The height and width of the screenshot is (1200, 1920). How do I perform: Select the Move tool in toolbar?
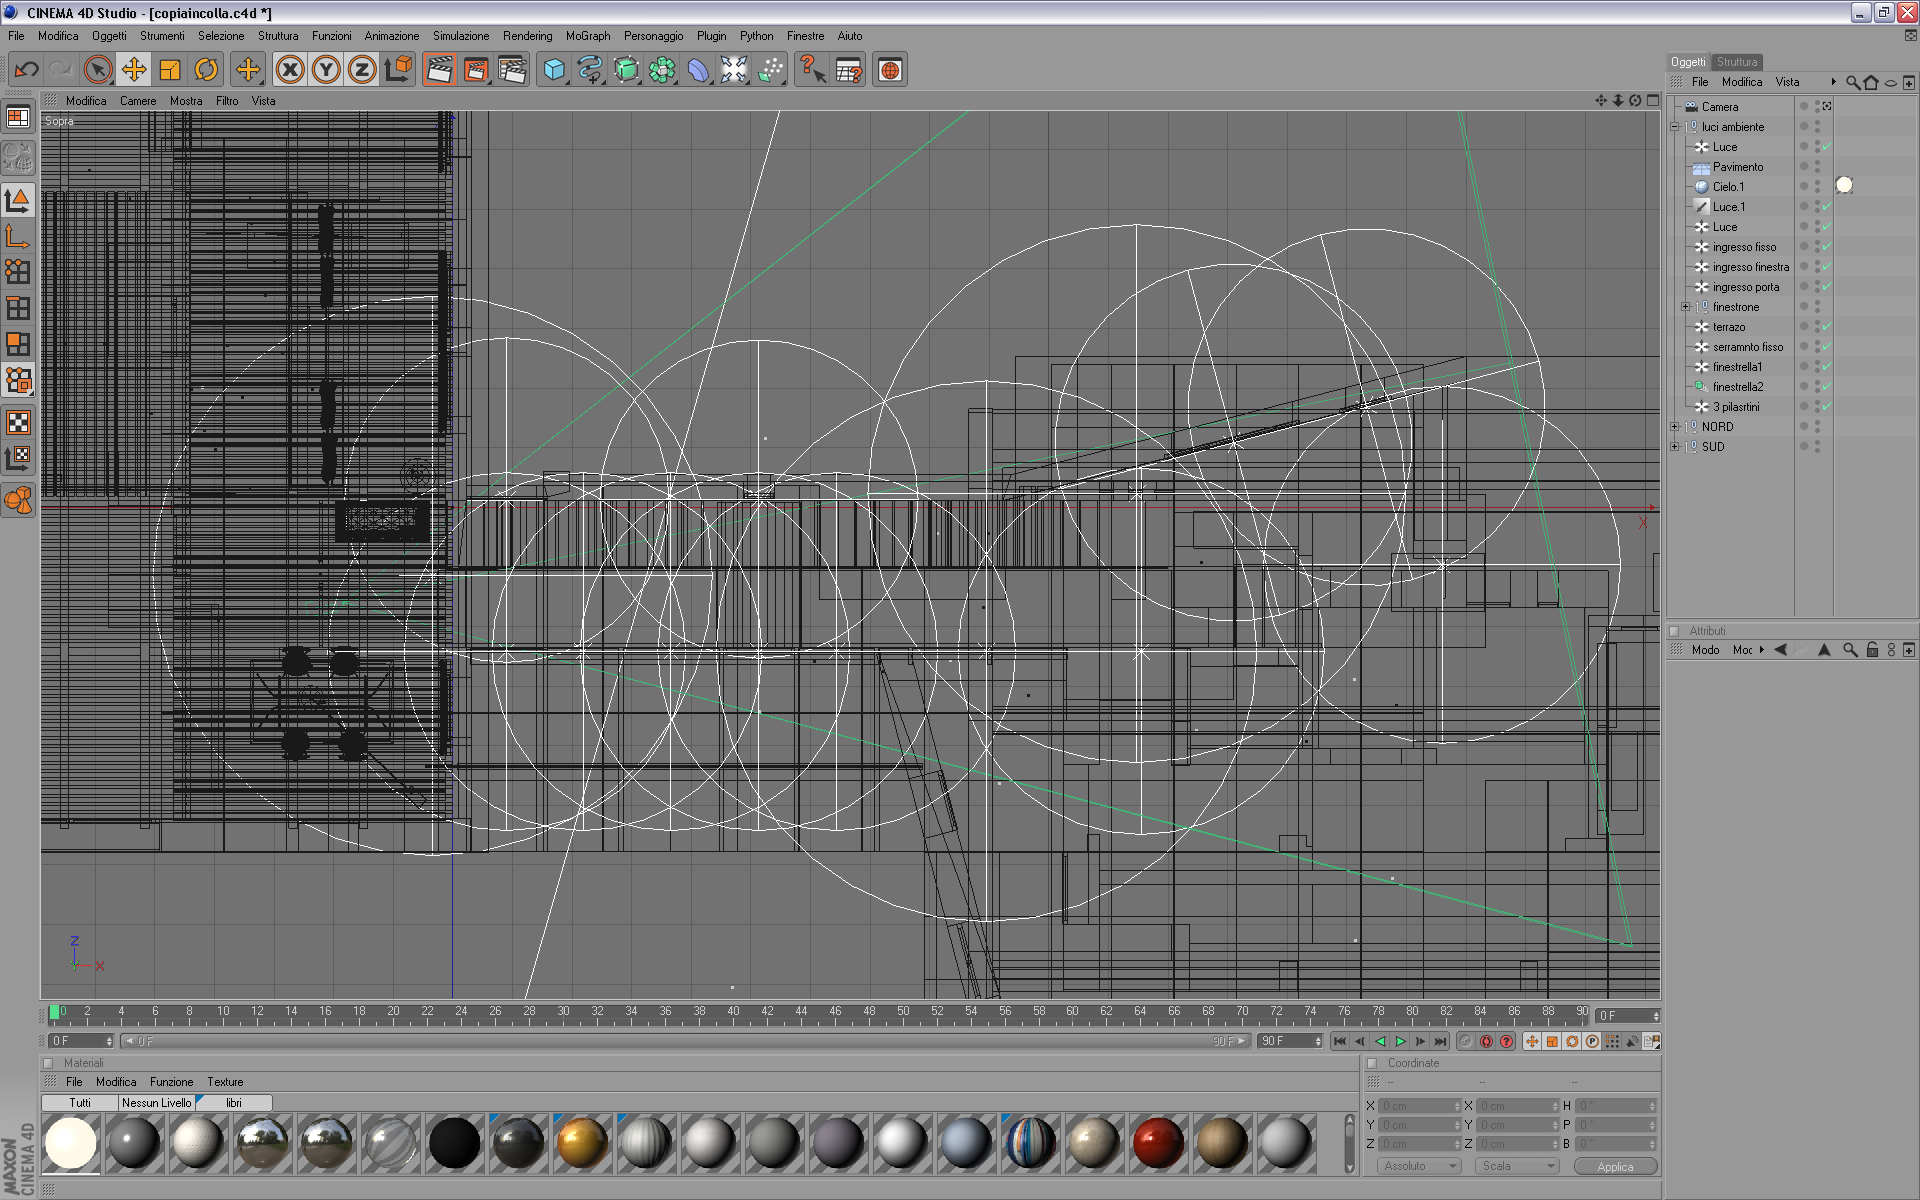(133, 70)
